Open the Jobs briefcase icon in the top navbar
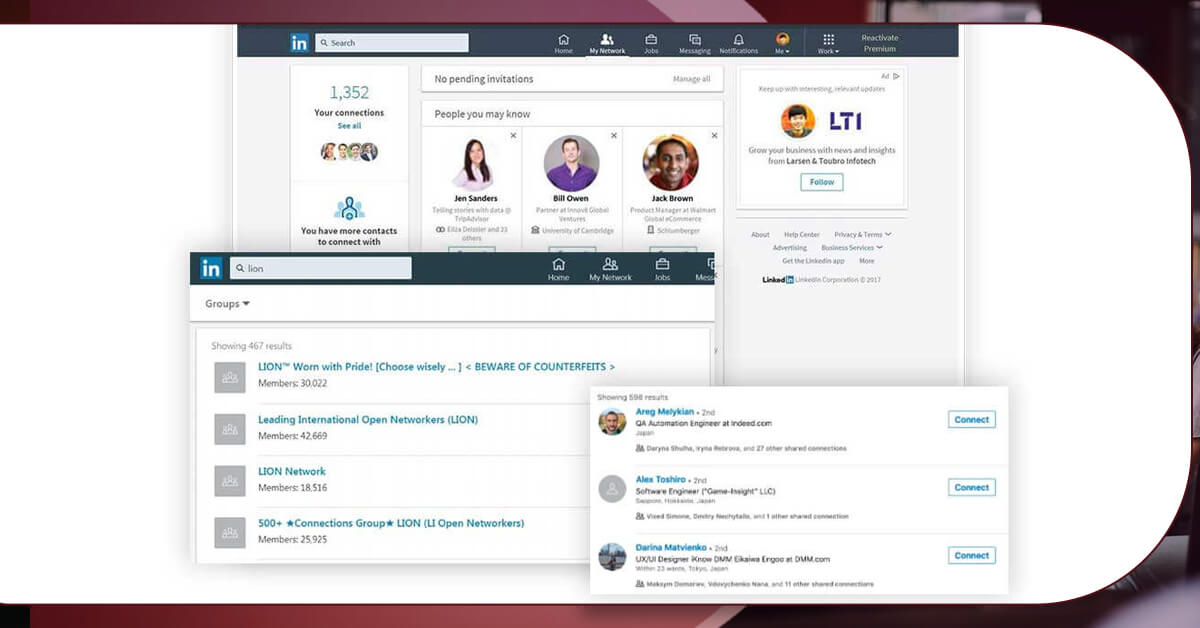 [x=651, y=43]
